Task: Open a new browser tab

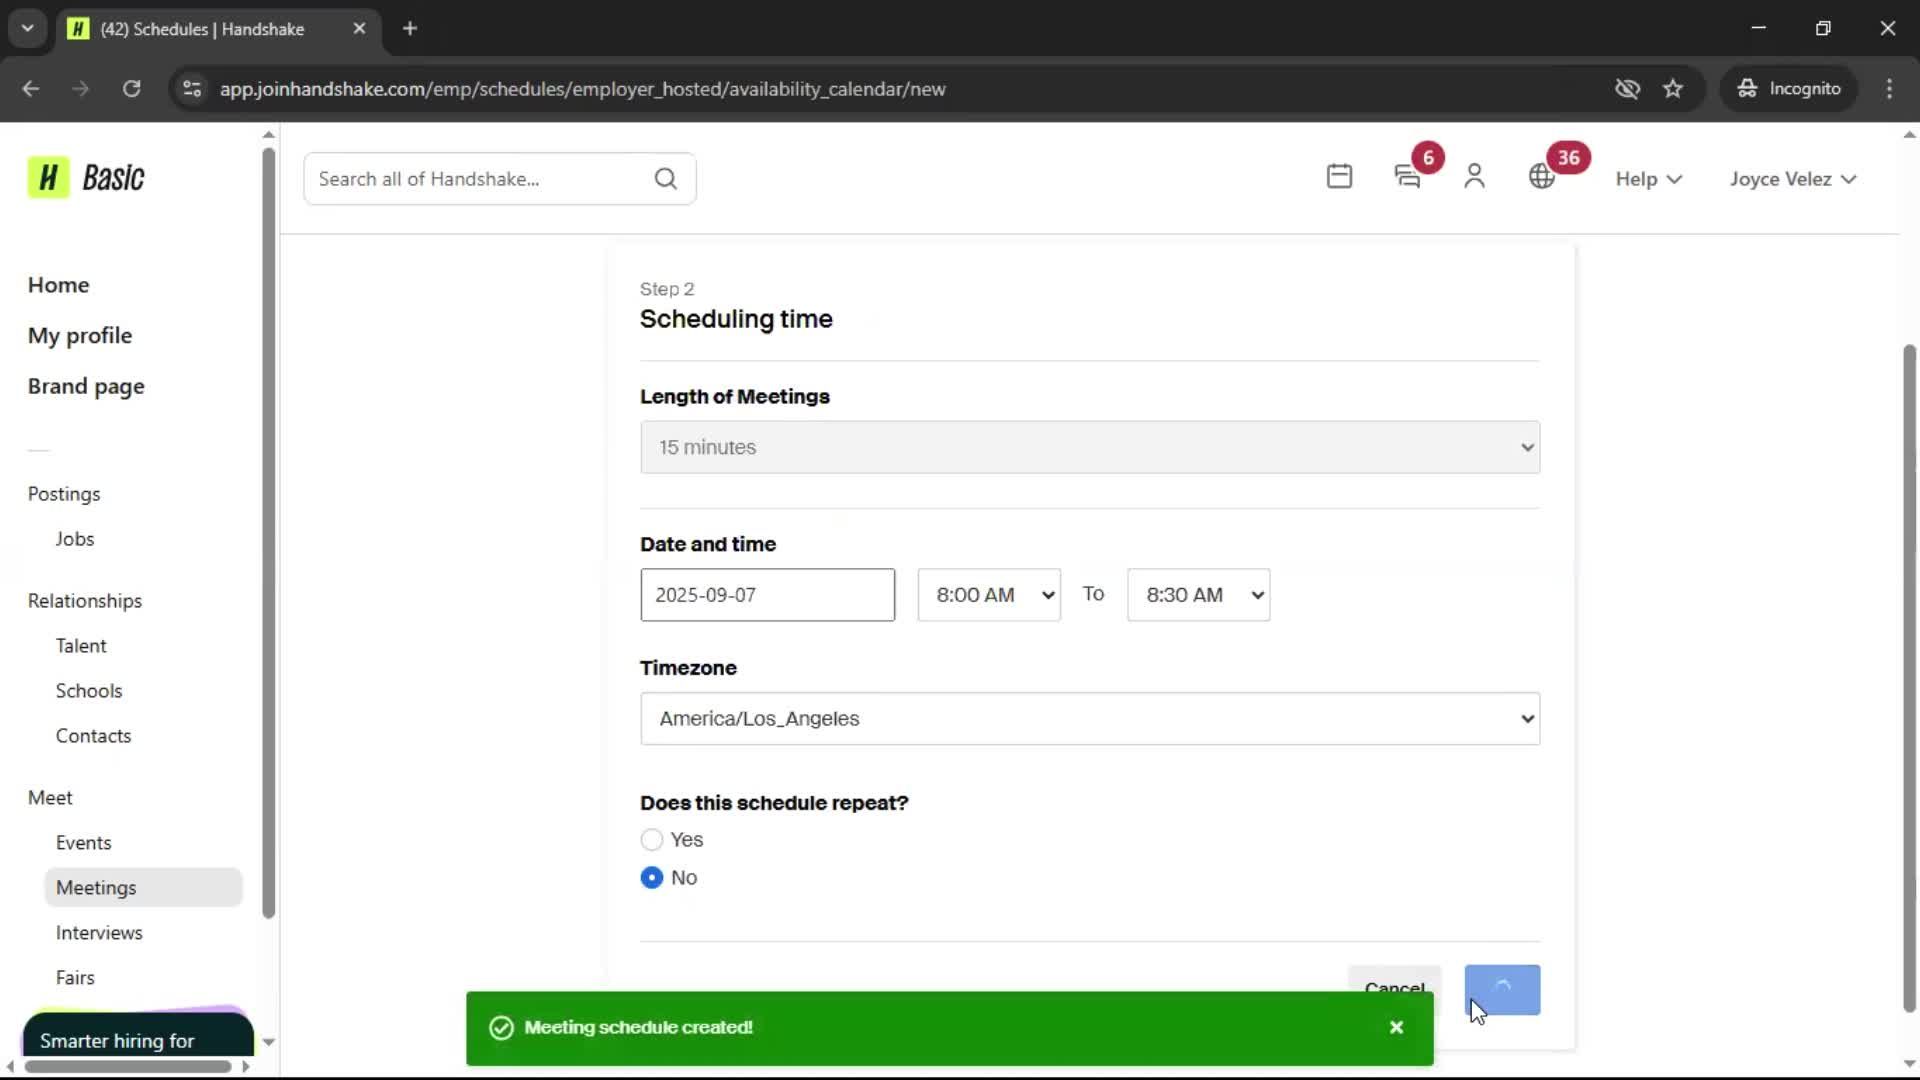Action: coord(410,29)
